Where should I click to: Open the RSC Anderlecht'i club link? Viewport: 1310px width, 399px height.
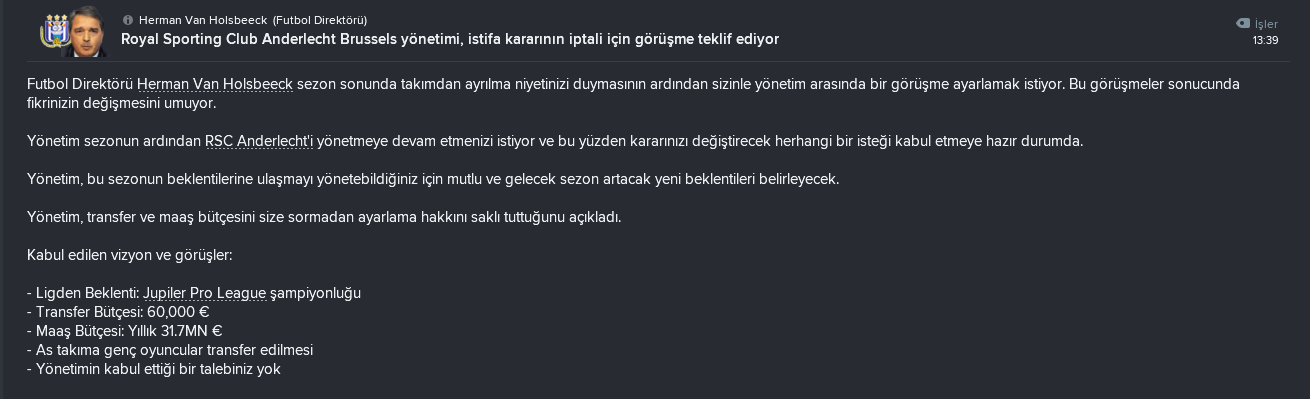(259, 141)
